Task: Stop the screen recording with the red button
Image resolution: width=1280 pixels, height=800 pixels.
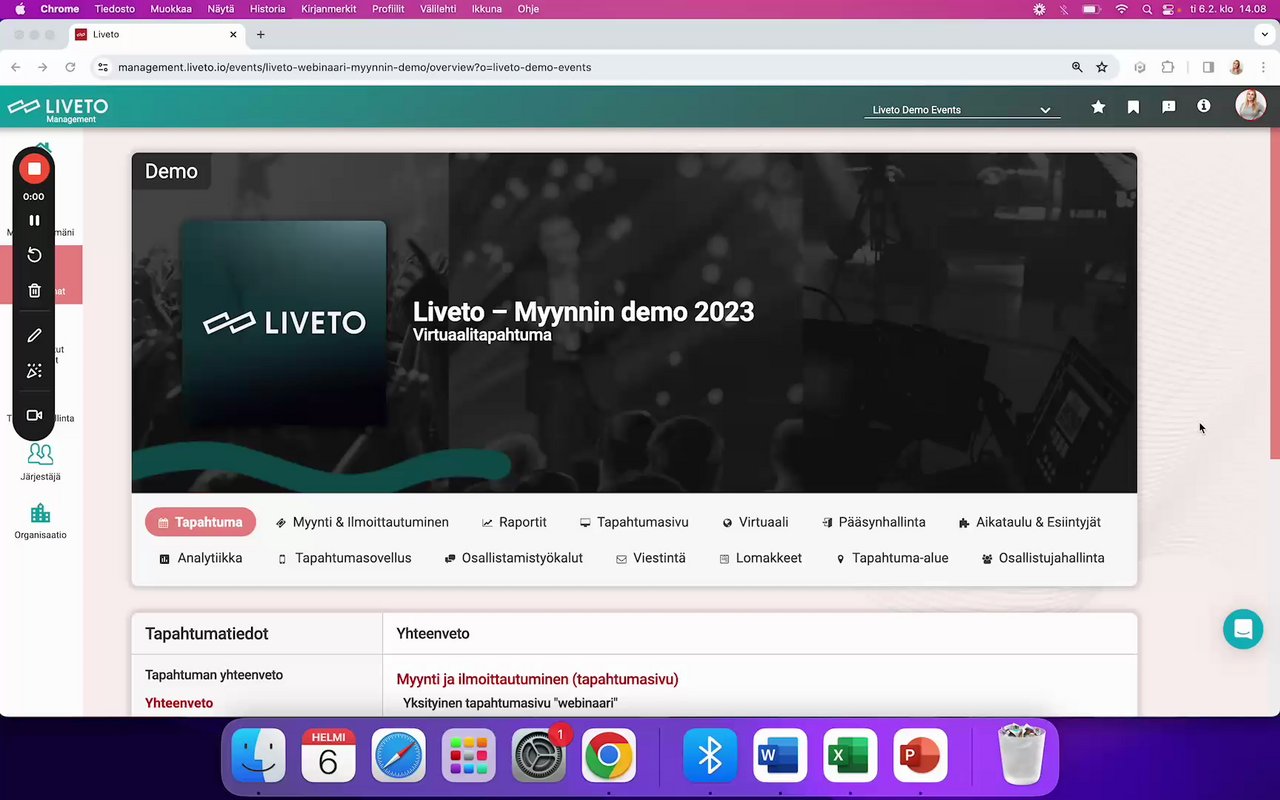Action: pyautogui.click(x=34, y=169)
